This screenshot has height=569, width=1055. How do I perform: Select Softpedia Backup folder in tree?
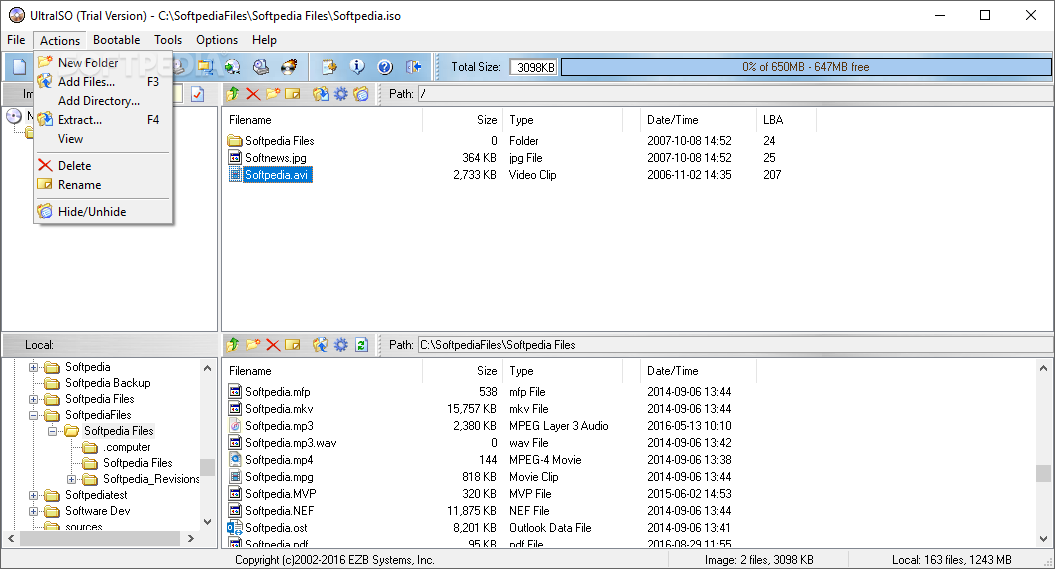pyautogui.click(x=108, y=383)
